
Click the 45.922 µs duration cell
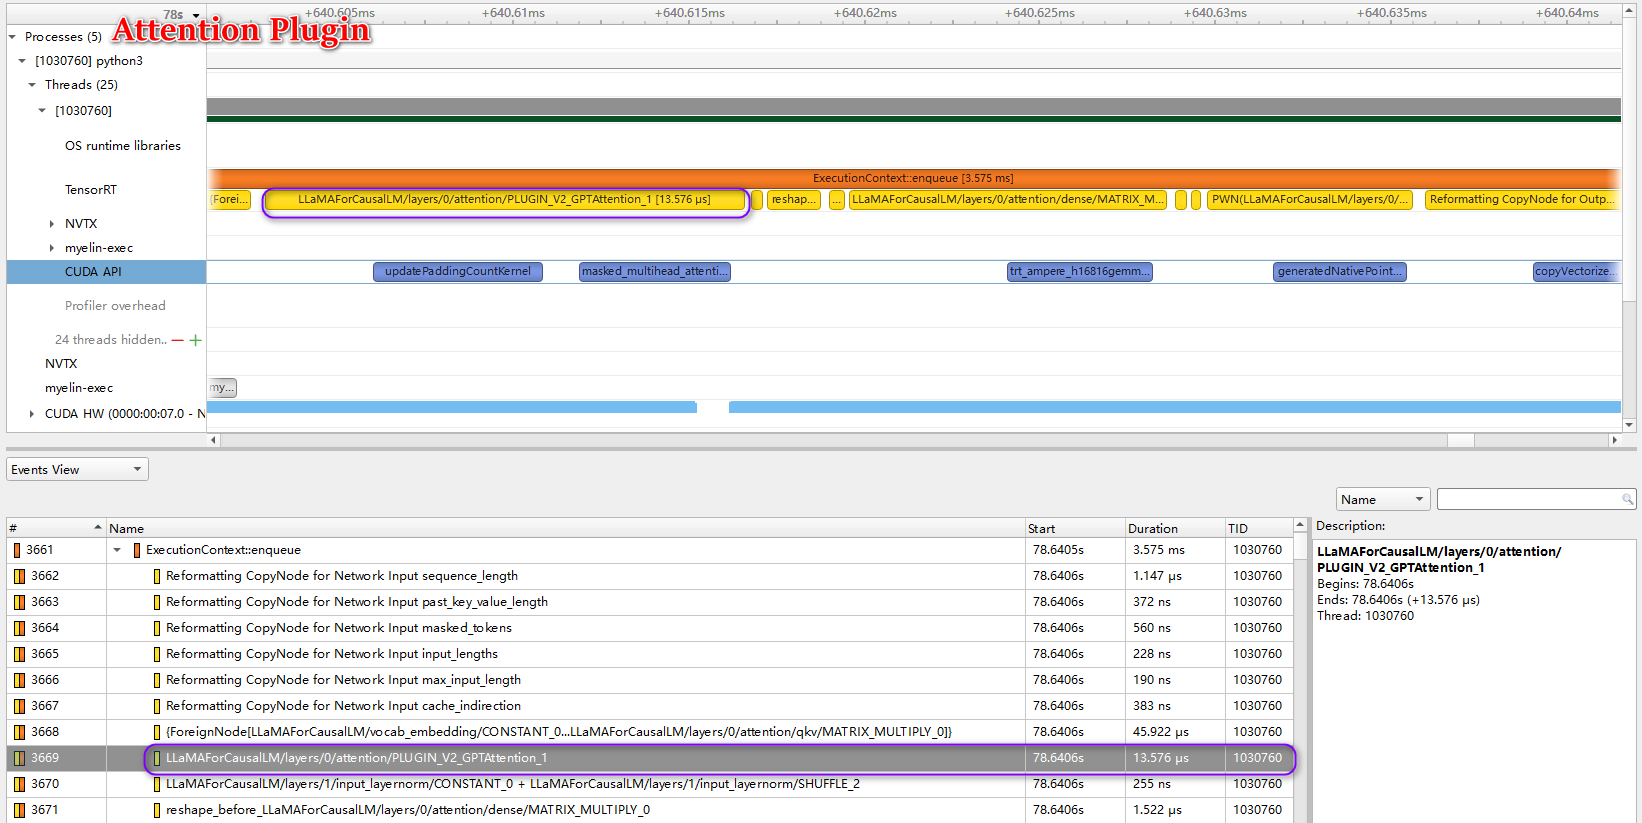click(1176, 732)
